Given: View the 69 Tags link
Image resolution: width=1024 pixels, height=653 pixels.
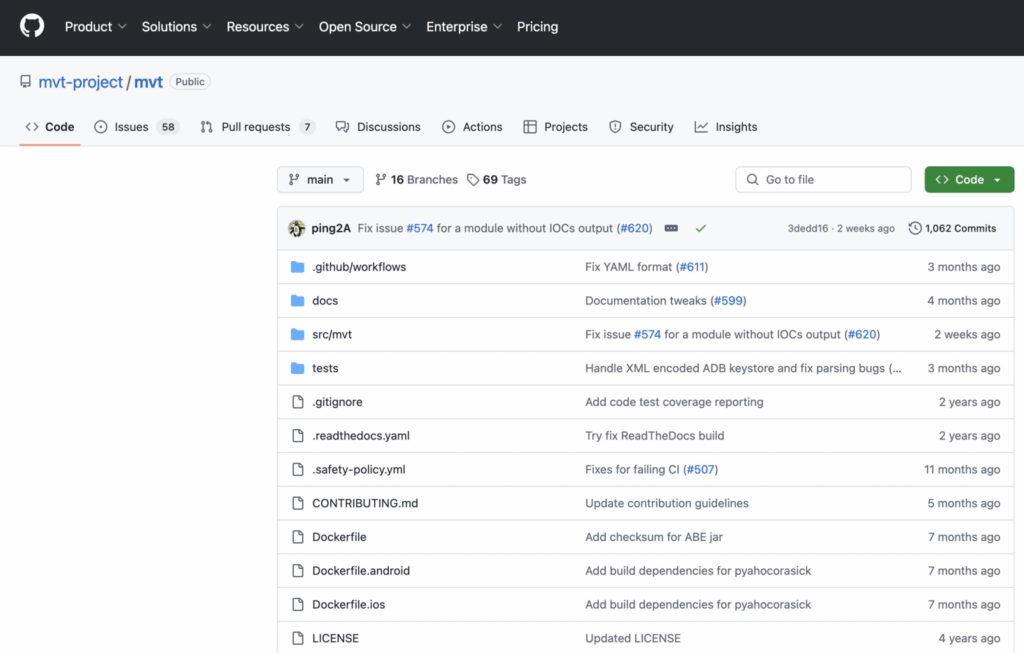Looking at the screenshot, I should pyautogui.click(x=496, y=180).
